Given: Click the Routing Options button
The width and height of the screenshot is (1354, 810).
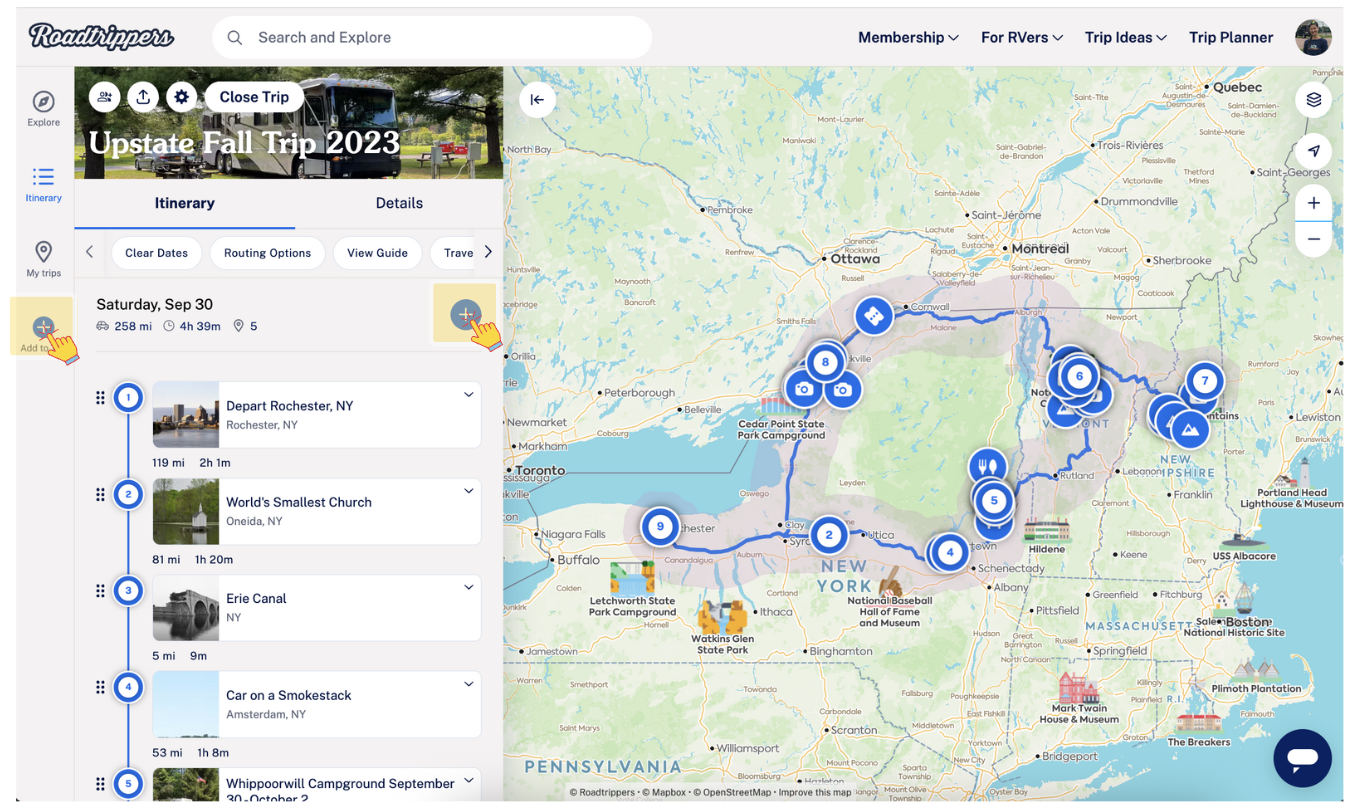Looking at the screenshot, I should [x=267, y=253].
